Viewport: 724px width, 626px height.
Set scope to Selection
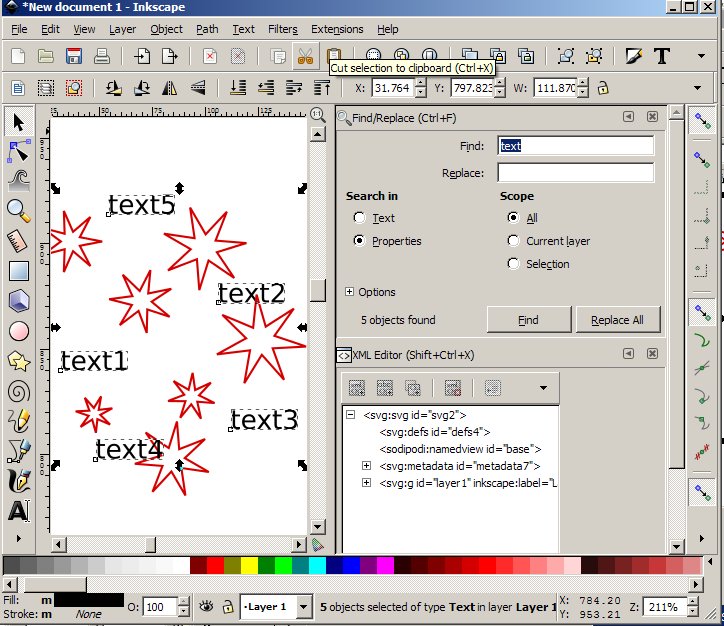coord(514,264)
